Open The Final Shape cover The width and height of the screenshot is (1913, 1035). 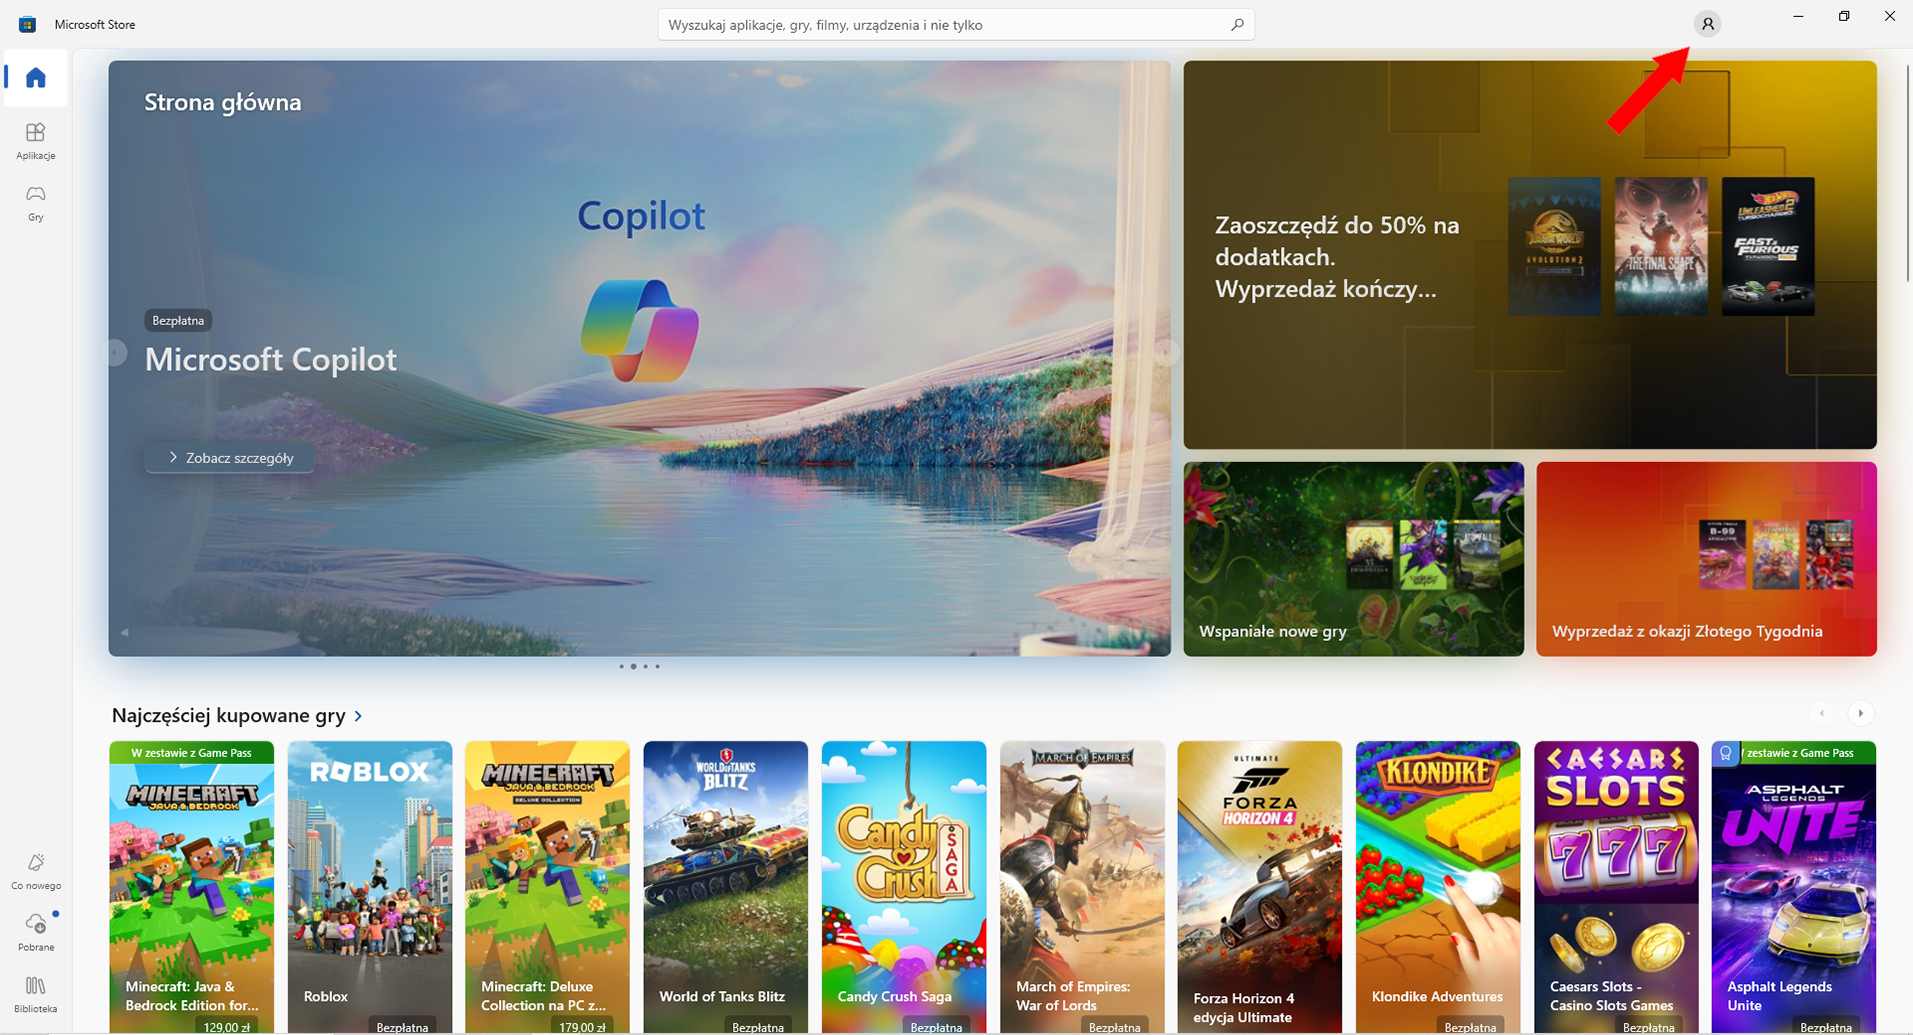click(1661, 247)
